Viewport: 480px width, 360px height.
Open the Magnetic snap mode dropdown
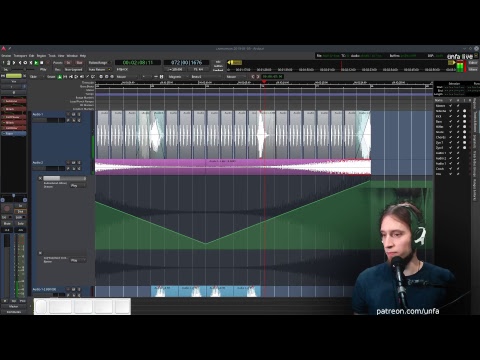[178, 77]
